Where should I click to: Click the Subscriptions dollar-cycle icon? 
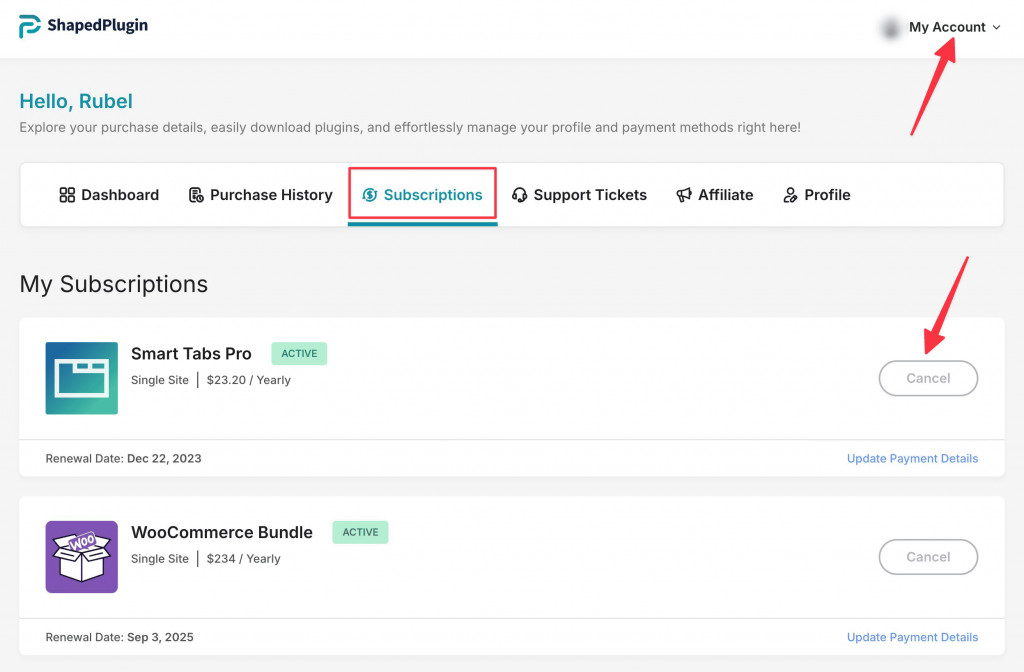tap(370, 195)
